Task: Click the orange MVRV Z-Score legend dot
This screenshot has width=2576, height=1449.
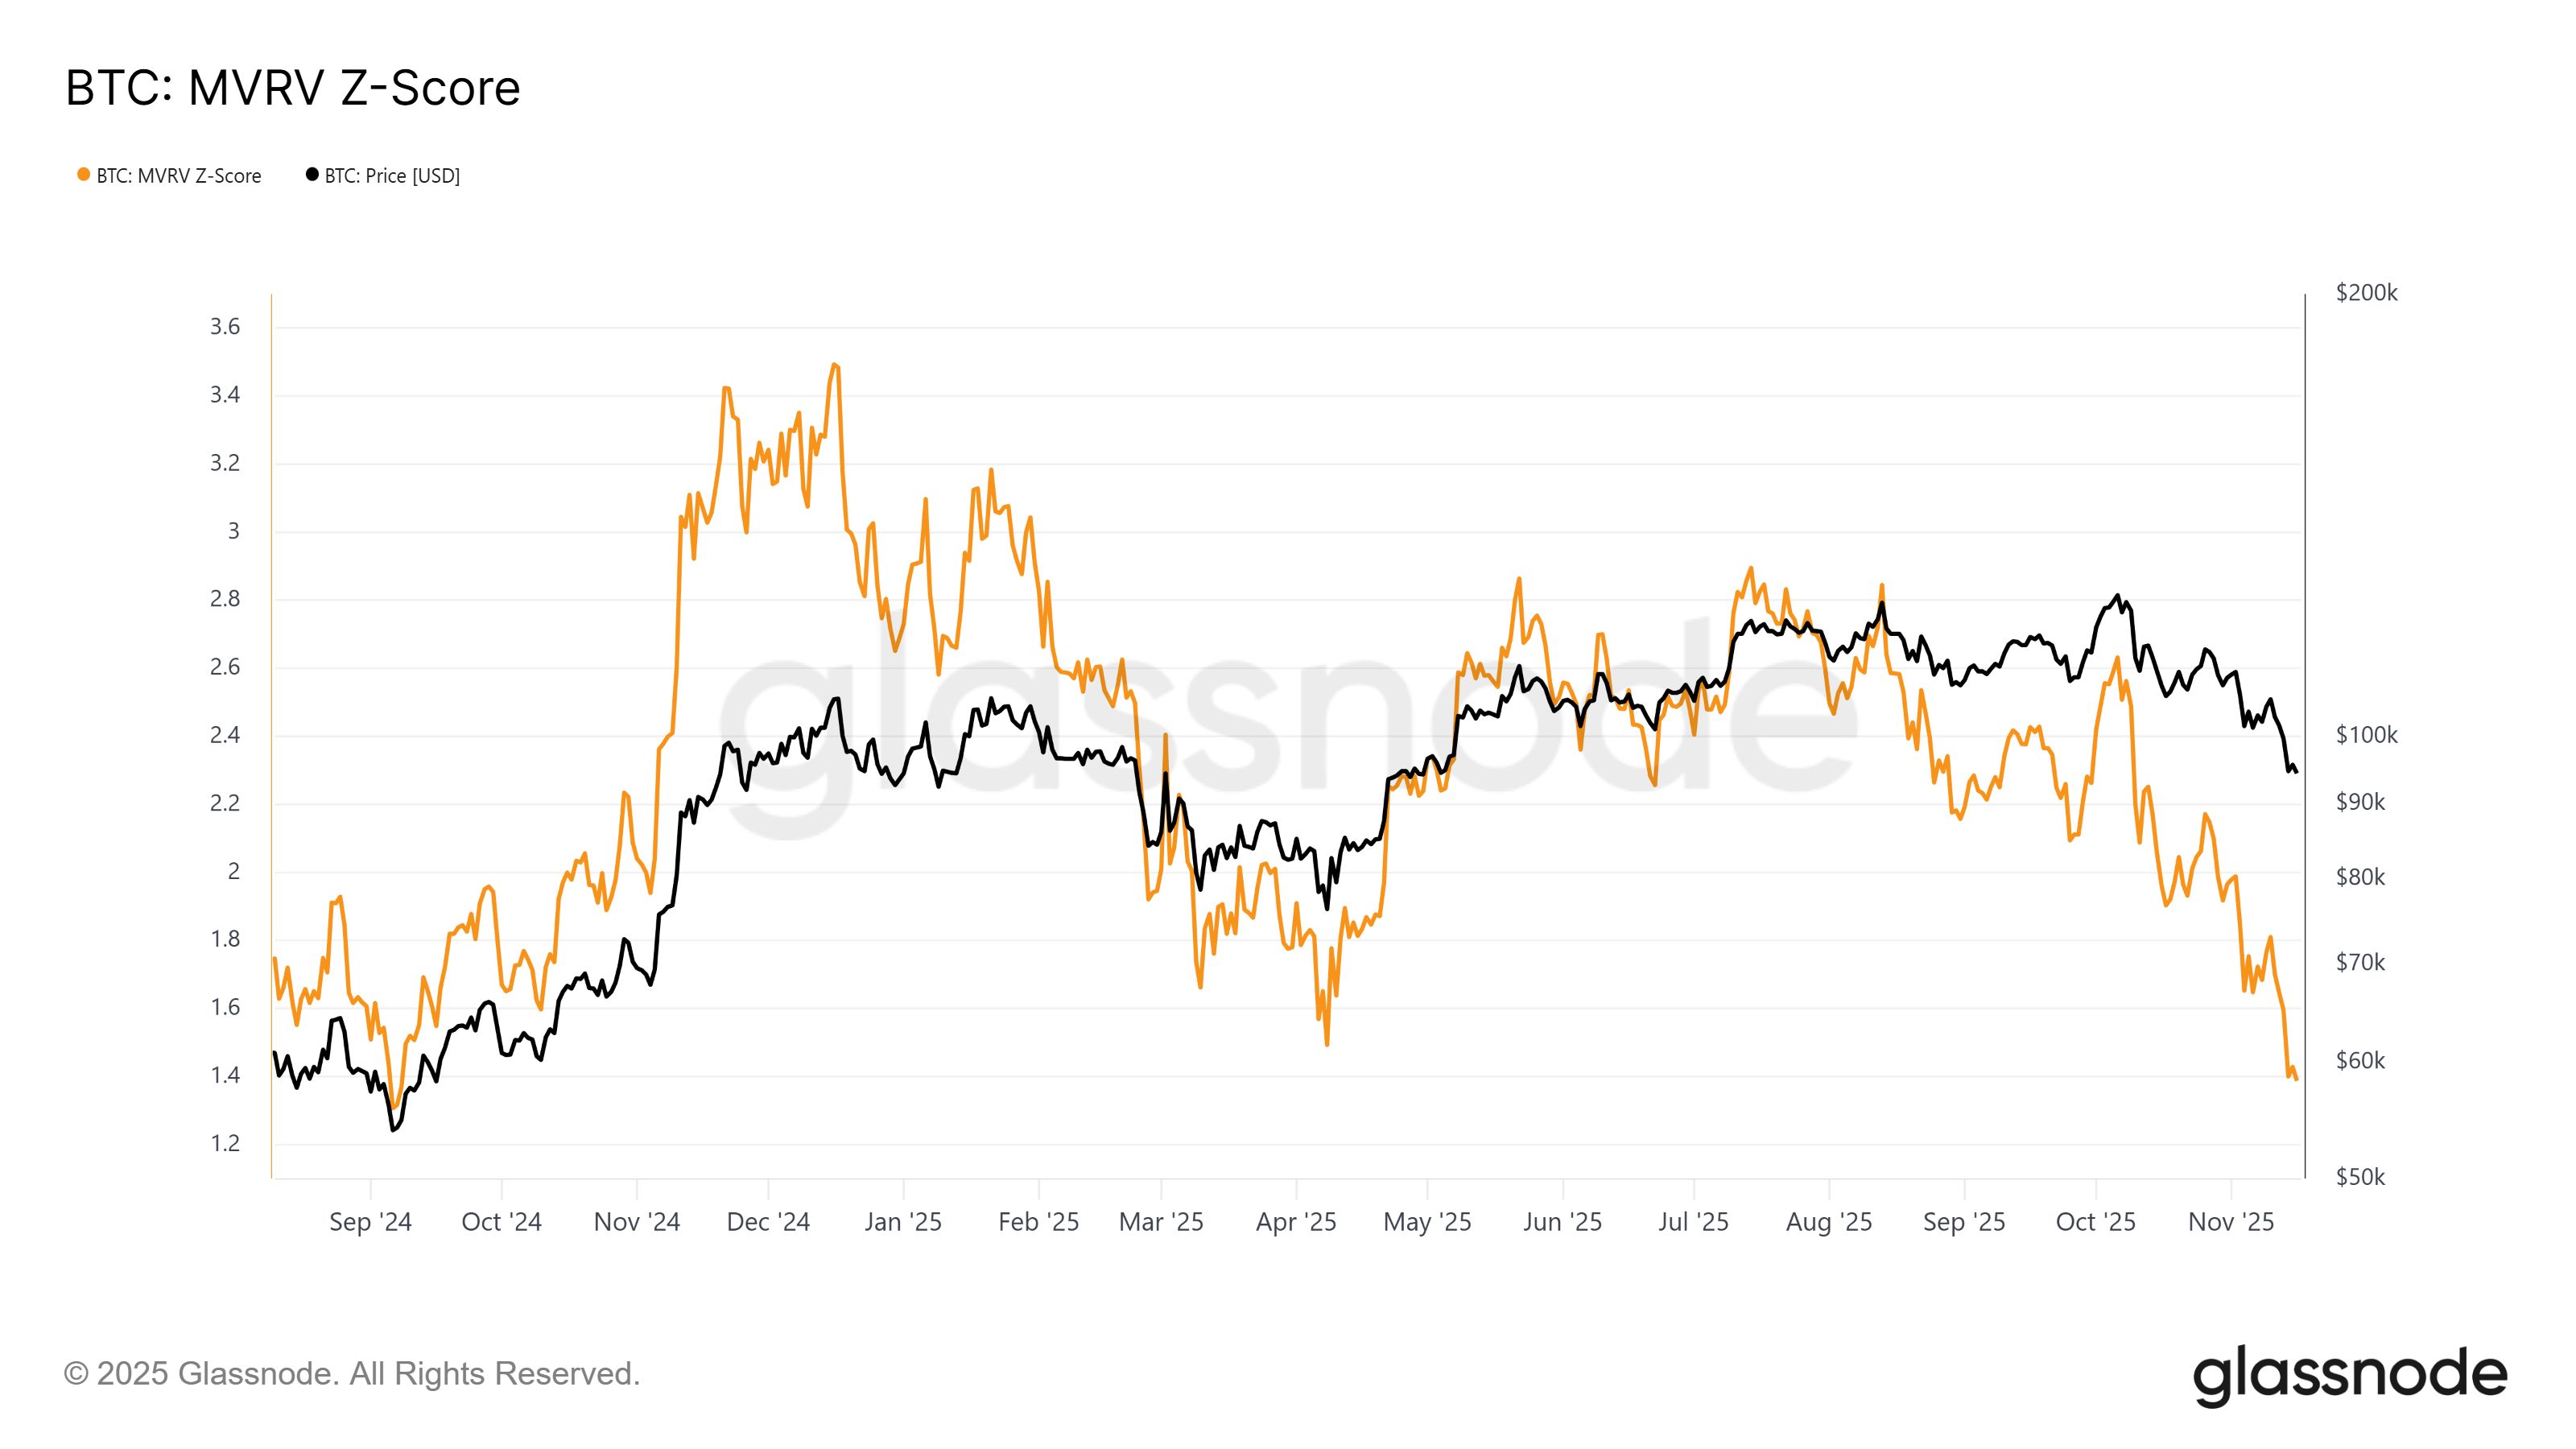Action: [x=84, y=175]
